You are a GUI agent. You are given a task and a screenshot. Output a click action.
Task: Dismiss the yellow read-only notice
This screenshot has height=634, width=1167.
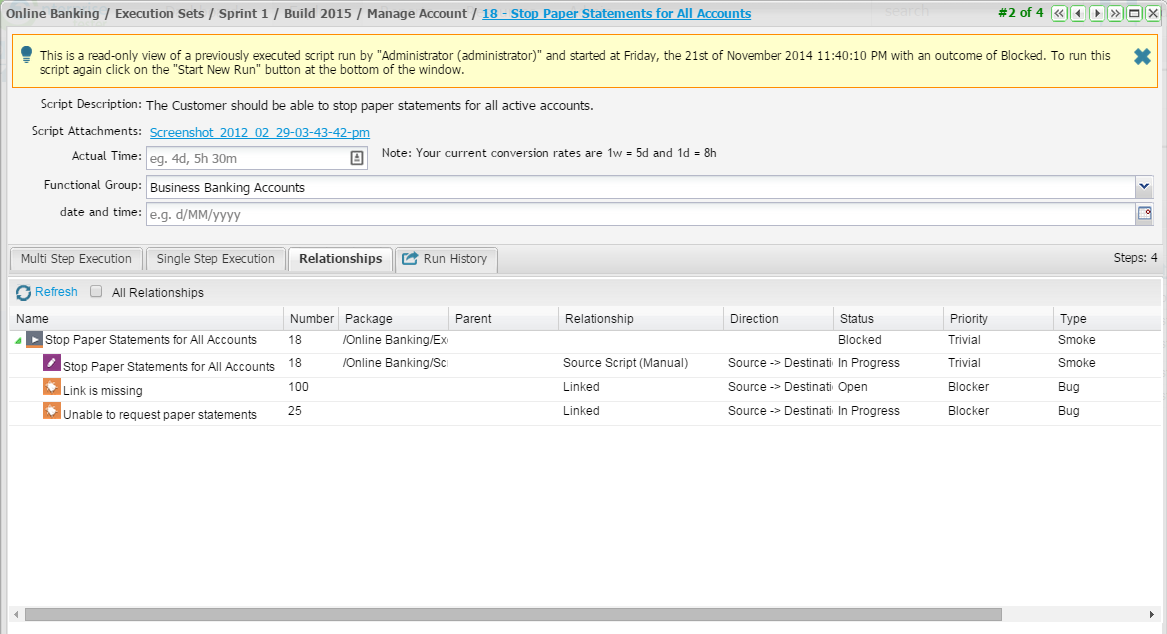1142,57
